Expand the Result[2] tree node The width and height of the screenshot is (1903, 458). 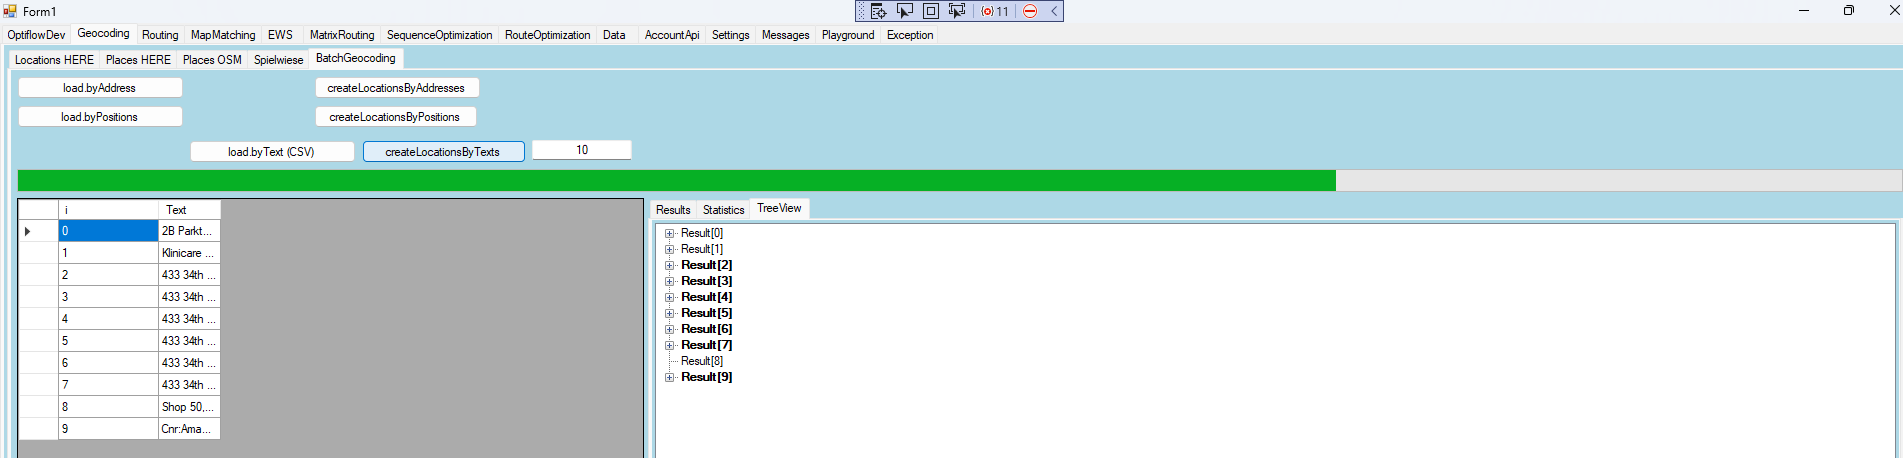tap(670, 265)
